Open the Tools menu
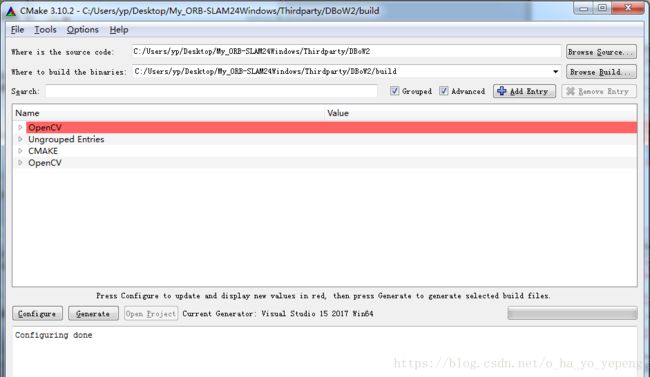Image resolution: width=650 pixels, height=377 pixels. [x=45, y=30]
